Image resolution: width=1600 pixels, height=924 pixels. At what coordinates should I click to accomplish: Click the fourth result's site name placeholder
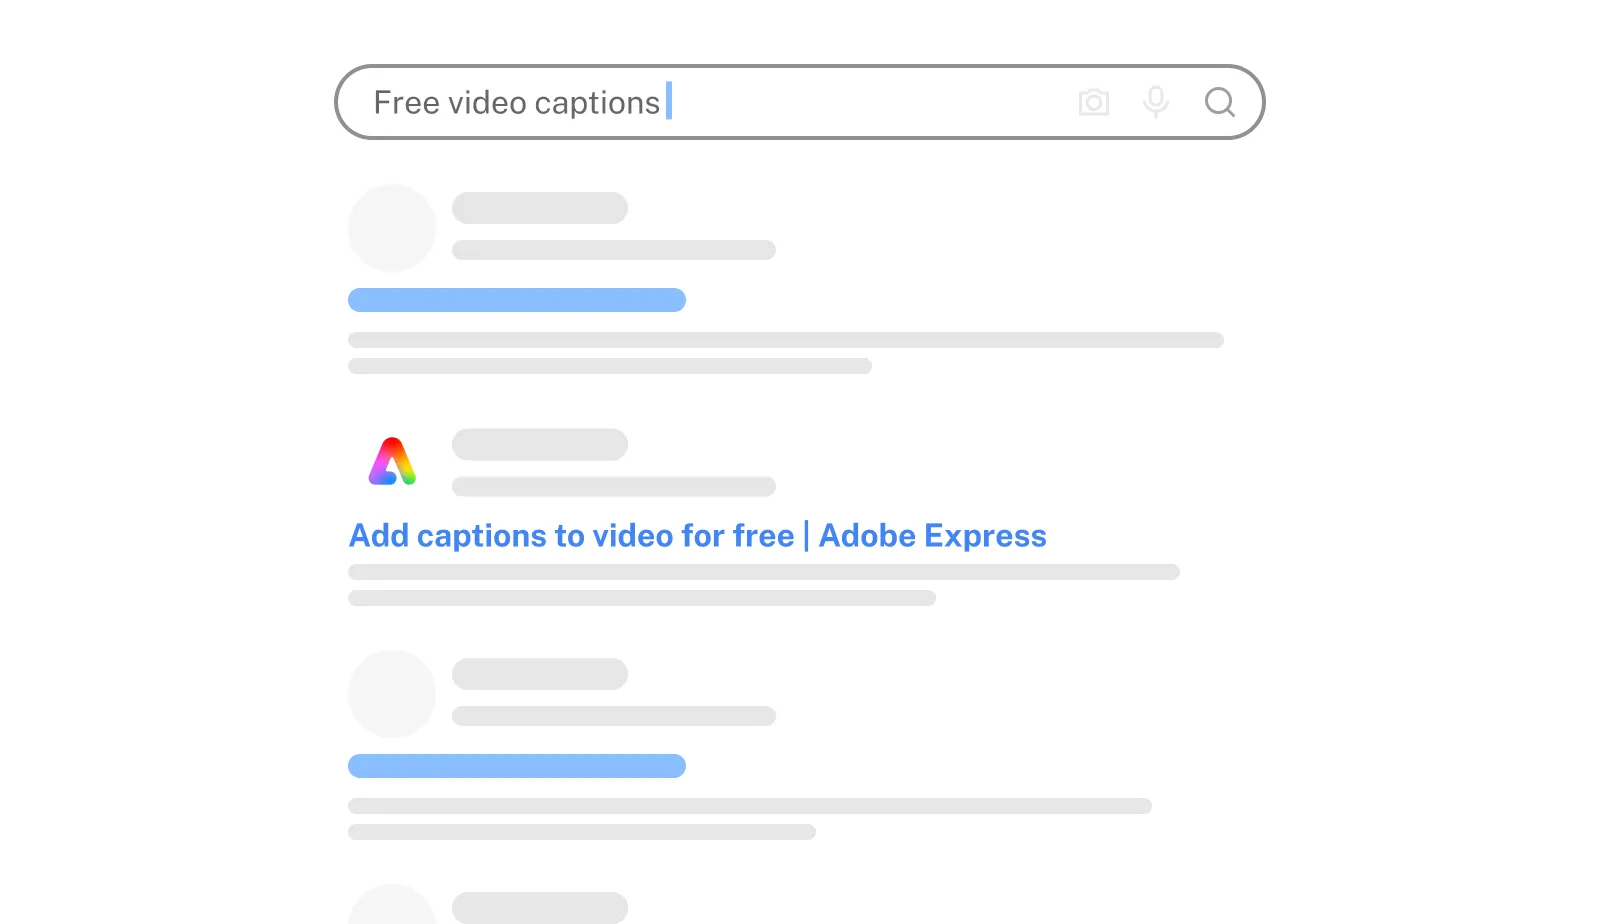tap(540, 908)
